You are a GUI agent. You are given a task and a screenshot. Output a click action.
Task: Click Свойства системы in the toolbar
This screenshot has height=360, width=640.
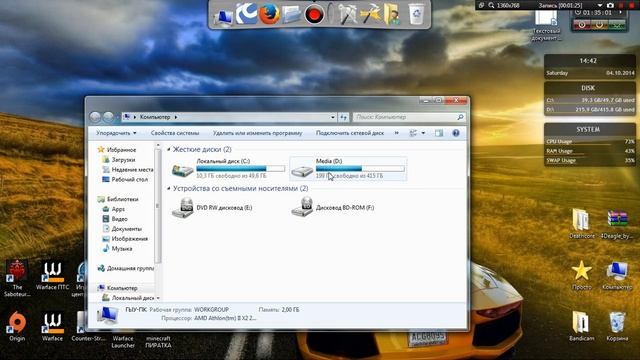click(x=175, y=133)
